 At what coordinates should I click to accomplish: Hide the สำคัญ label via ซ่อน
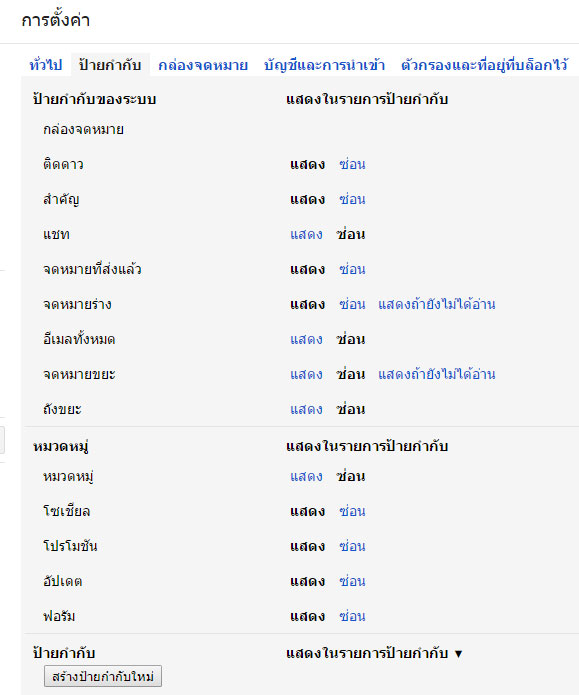tap(352, 199)
